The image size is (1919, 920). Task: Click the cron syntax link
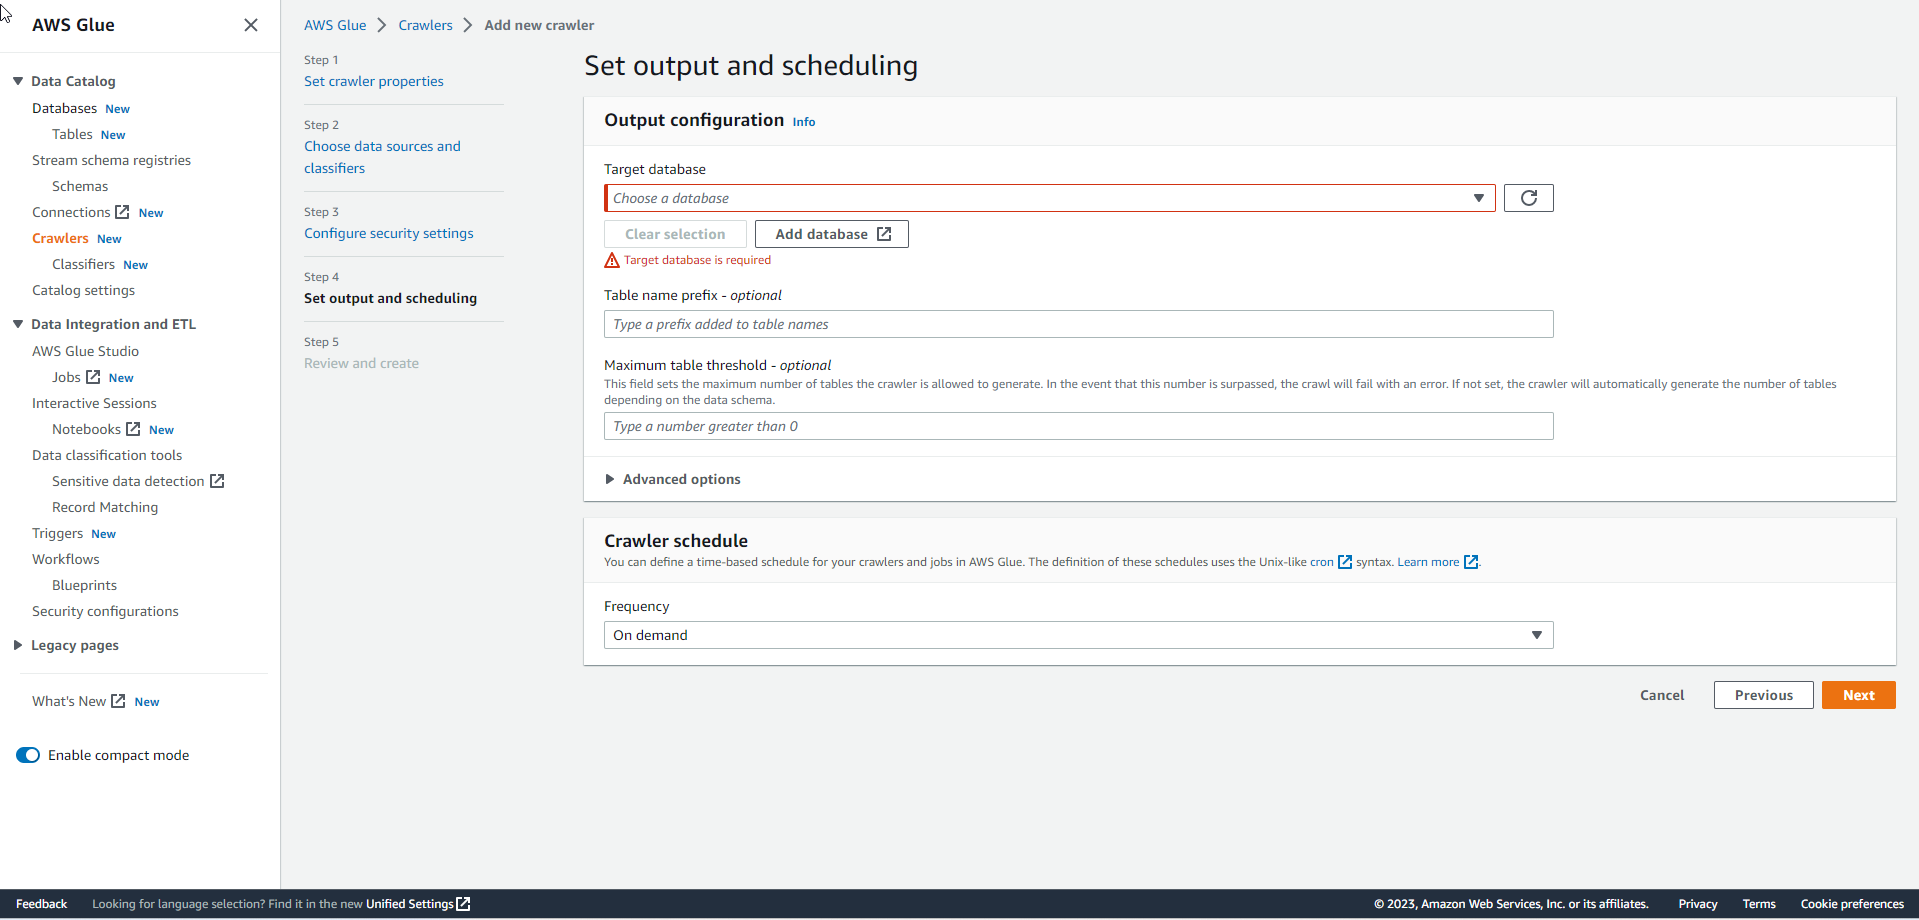click(x=1322, y=562)
